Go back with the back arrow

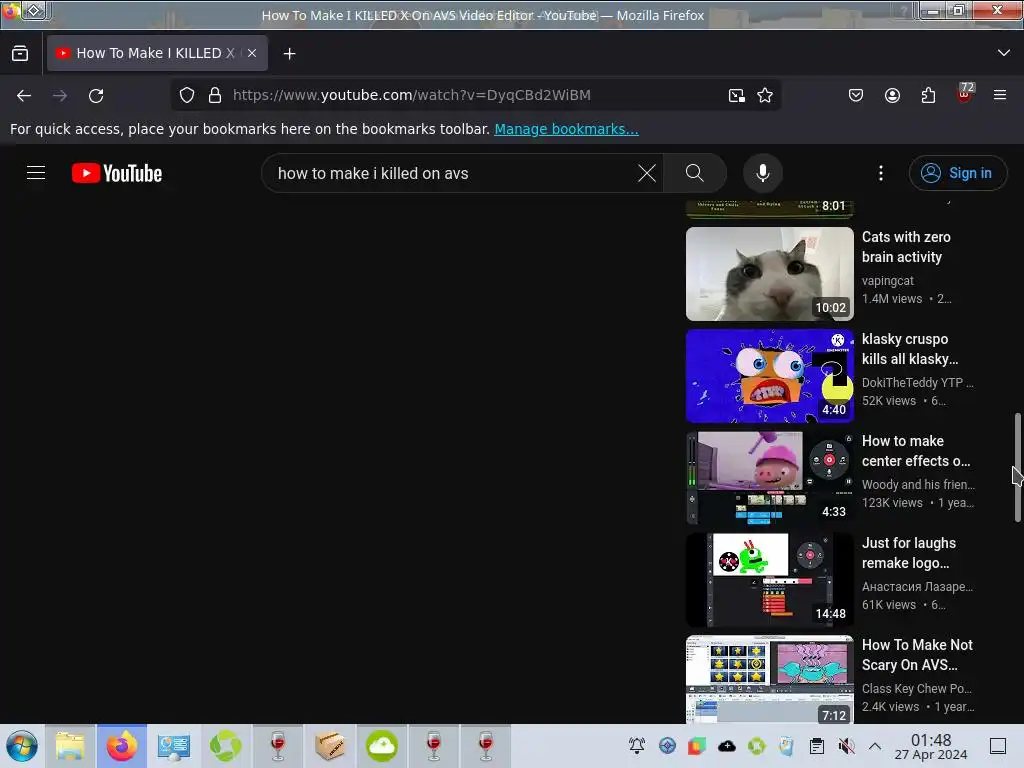coord(24,95)
